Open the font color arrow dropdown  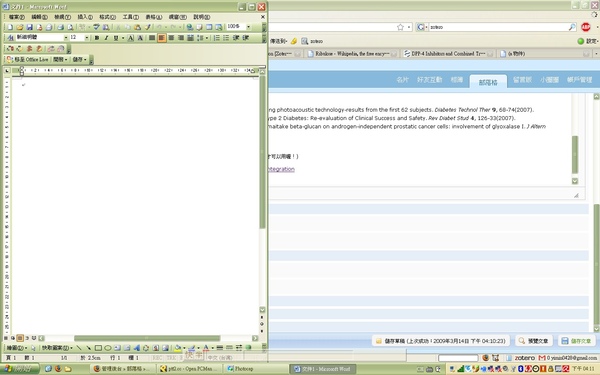pos(213,348)
